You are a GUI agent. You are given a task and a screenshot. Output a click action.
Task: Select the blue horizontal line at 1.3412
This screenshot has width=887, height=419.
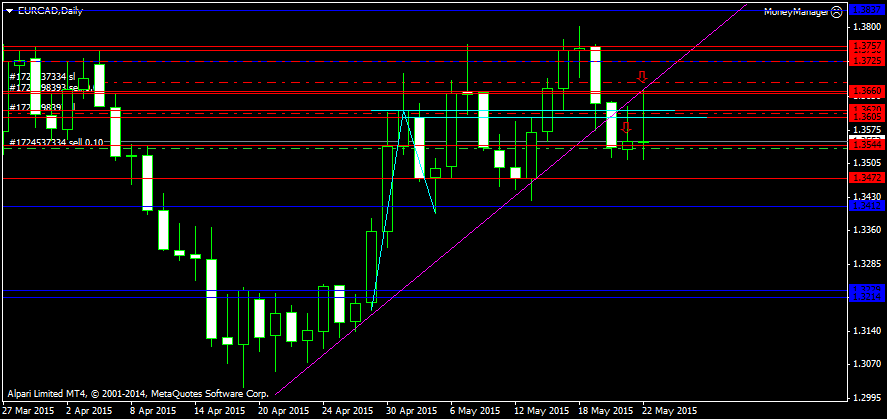(424, 206)
